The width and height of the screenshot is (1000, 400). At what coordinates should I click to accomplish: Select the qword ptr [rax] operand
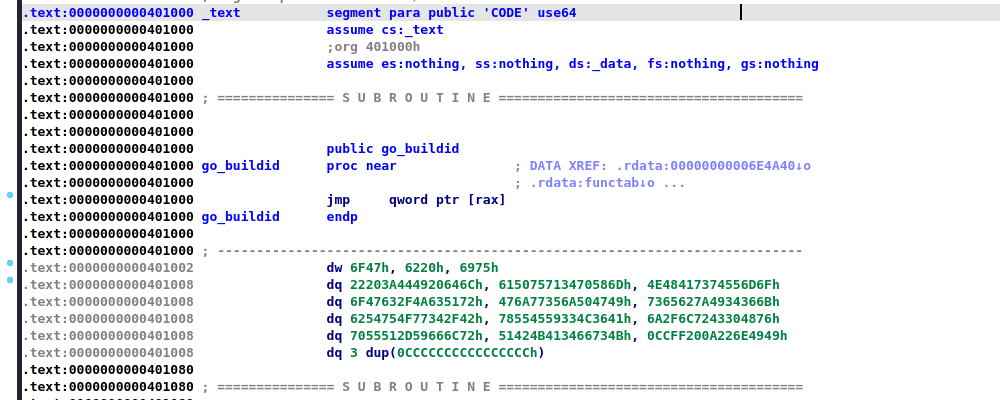447,200
